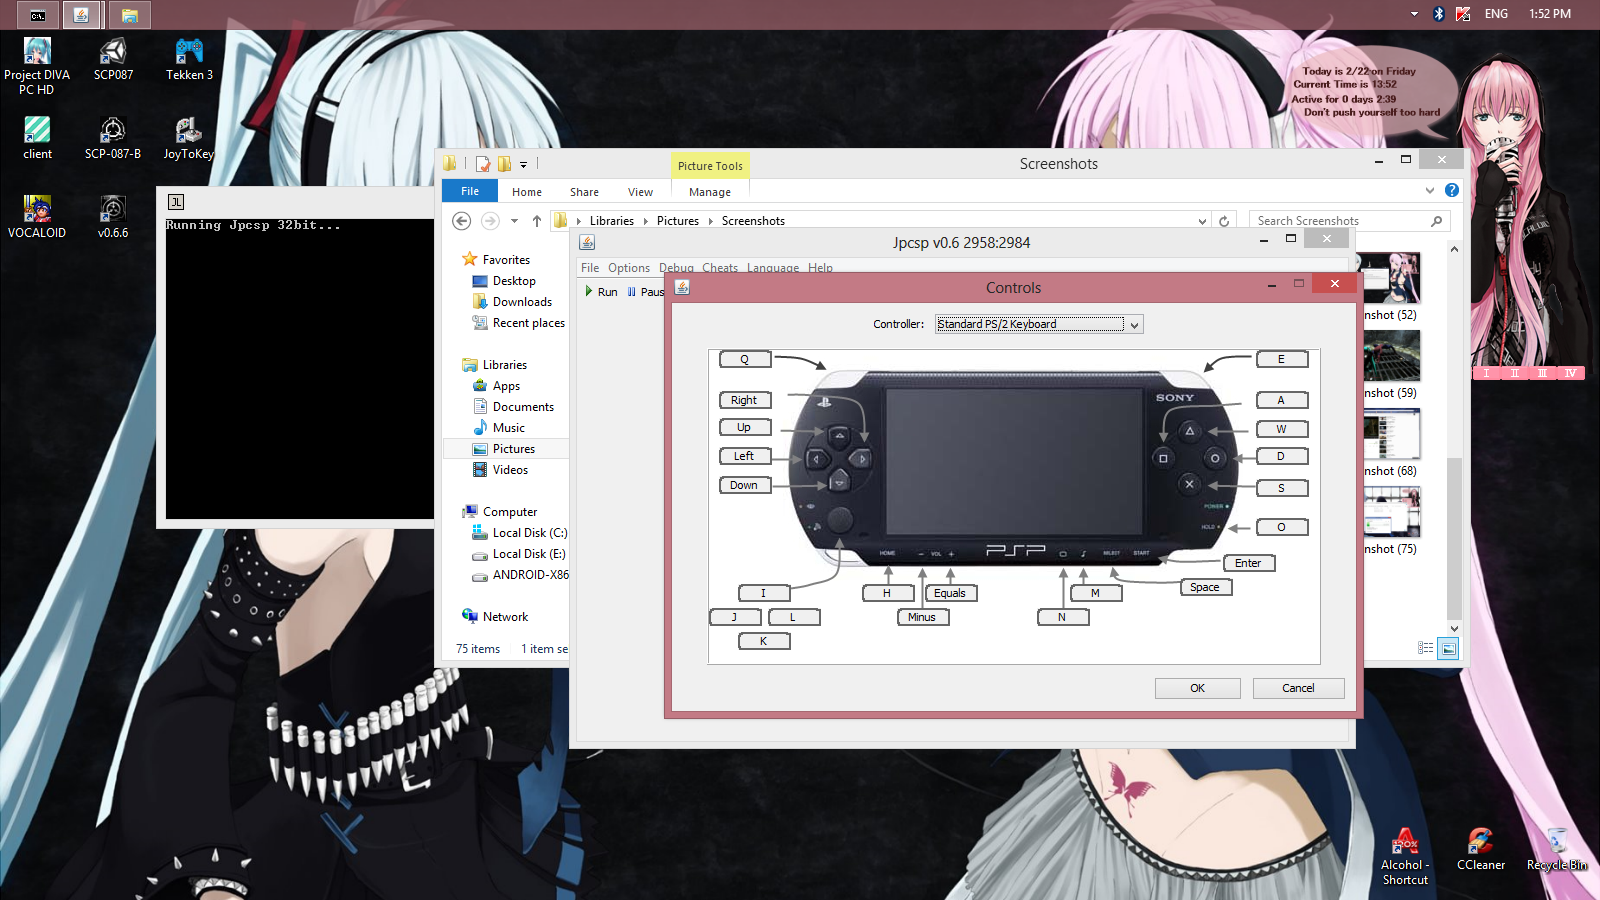Screen dimensions: 1600x900
Task: Click OK in the Controls dialog
Action: [1197, 688]
